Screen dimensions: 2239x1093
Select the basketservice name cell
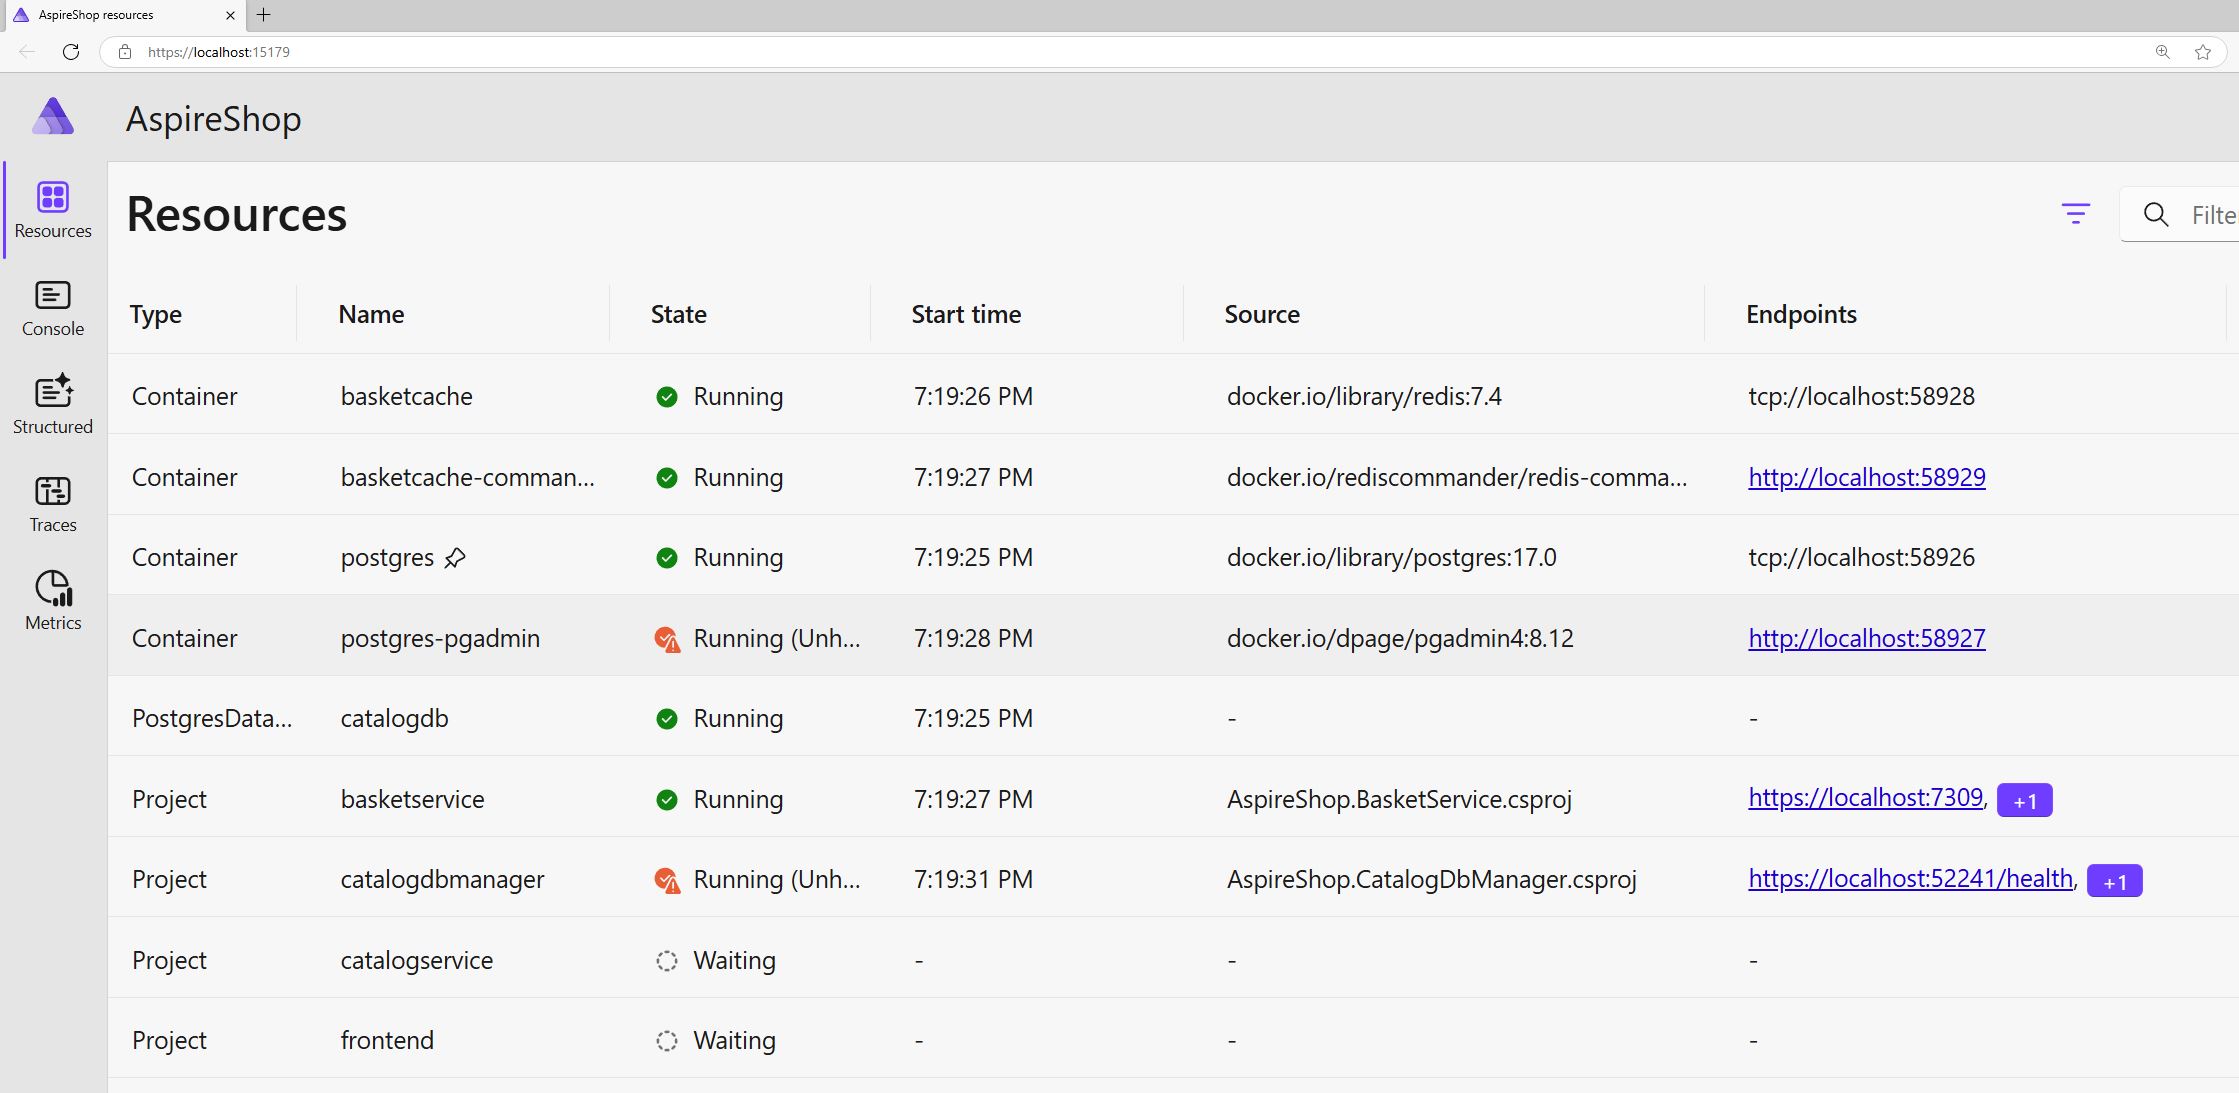point(412,799)
